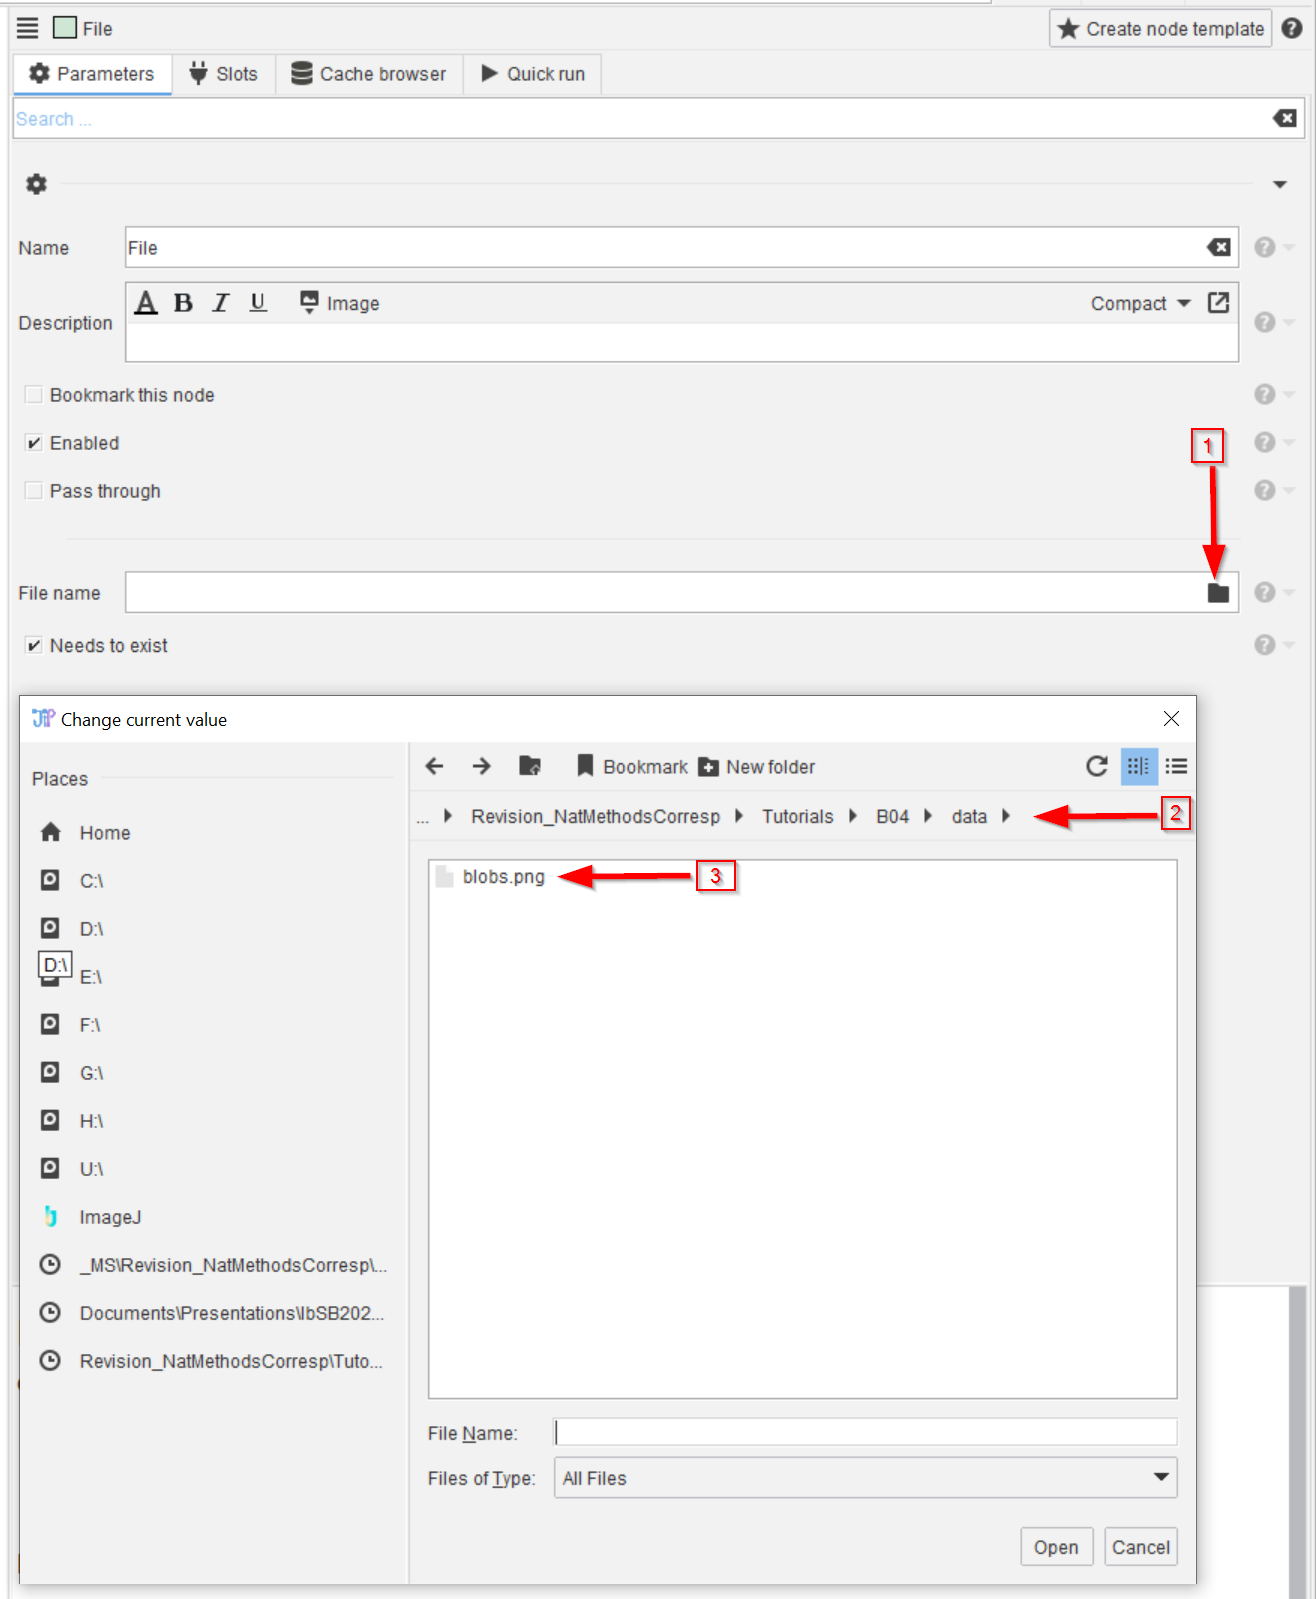Clear the Name field with erase icon

pos(1218,247)
